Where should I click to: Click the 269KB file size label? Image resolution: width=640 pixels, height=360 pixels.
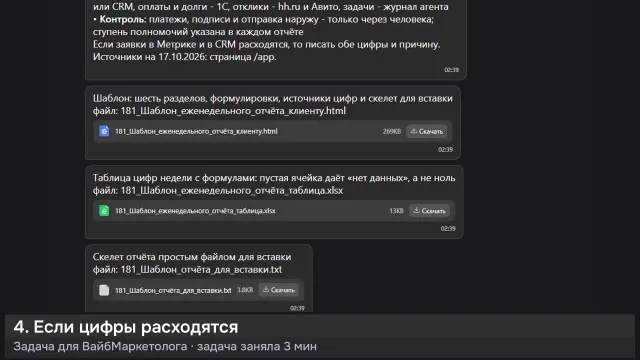click(391, 131)
